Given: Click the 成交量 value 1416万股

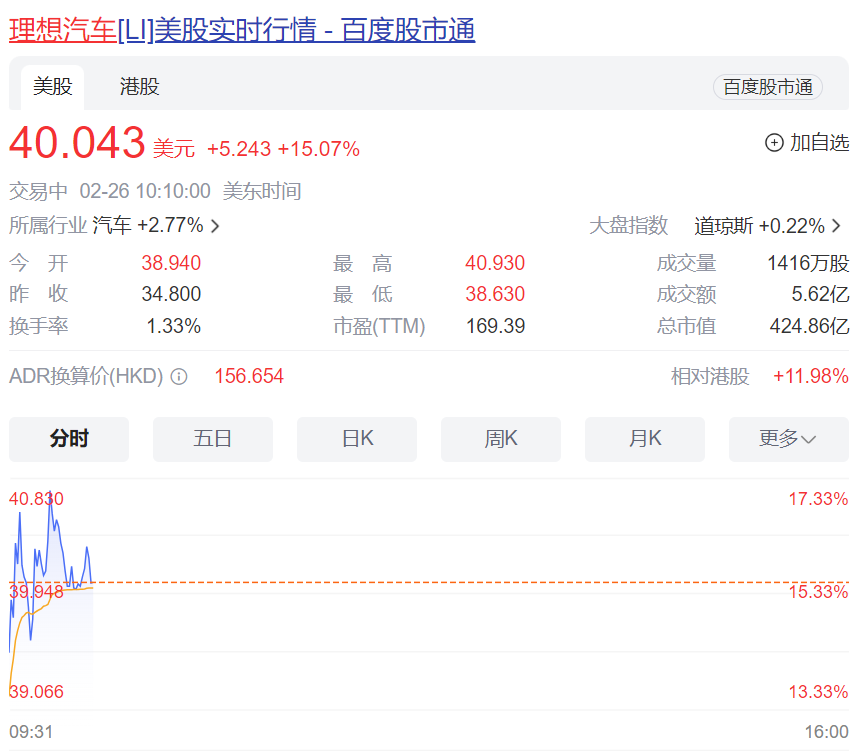Looking at the screenshot, I should click(809, 263).
